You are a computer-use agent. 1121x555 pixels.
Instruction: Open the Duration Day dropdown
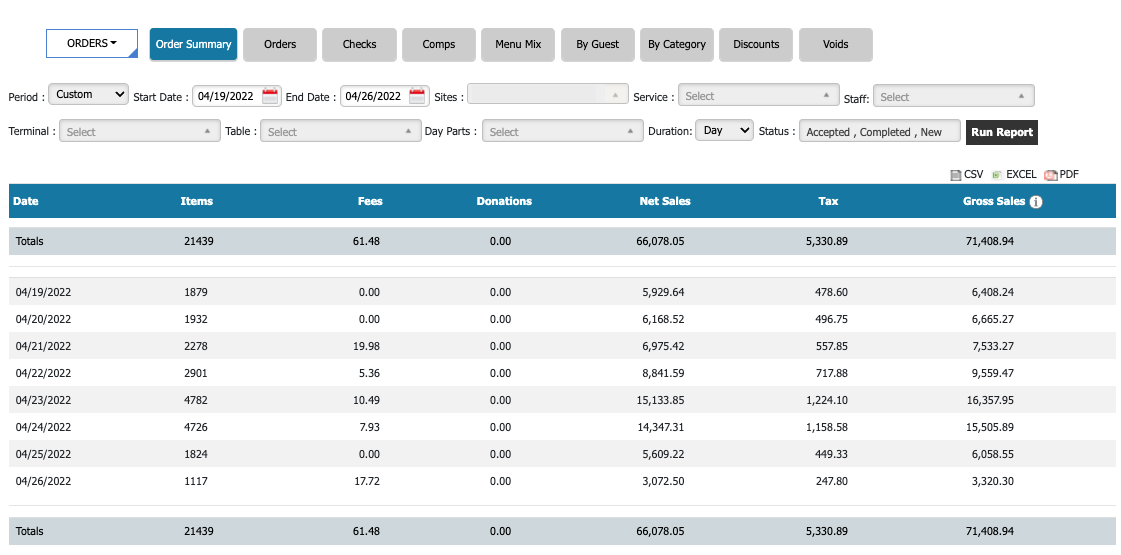(x=724, y=130)
